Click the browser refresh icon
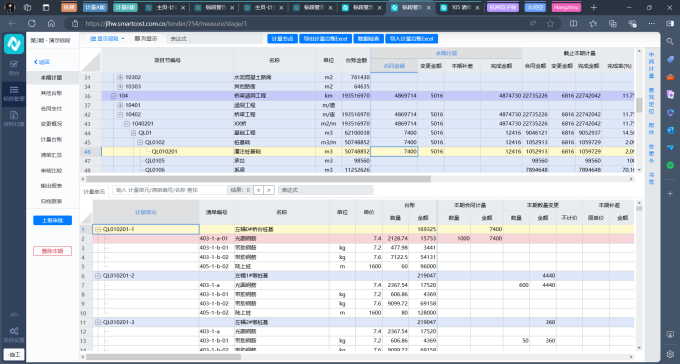The image size is (680, 364). [x=32, y=23]
